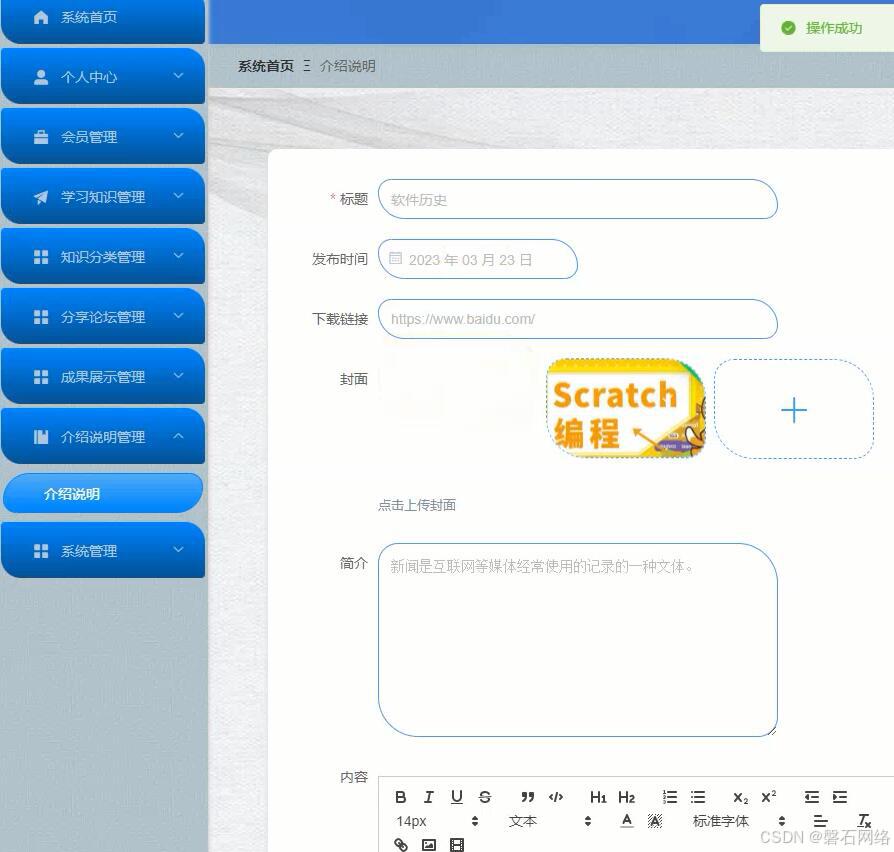Increase indent in editor
This screenshot has height=852, width=894.
(839, 797)
